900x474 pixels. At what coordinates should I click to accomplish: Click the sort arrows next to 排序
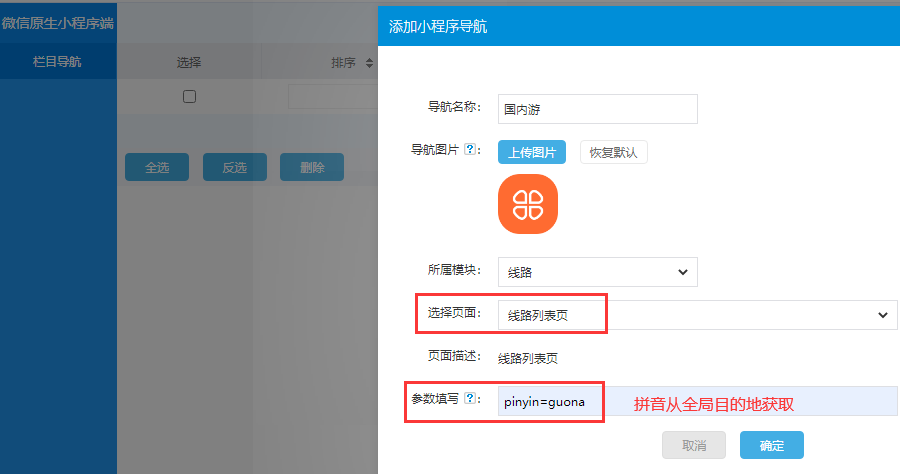(x=369, y=63)
